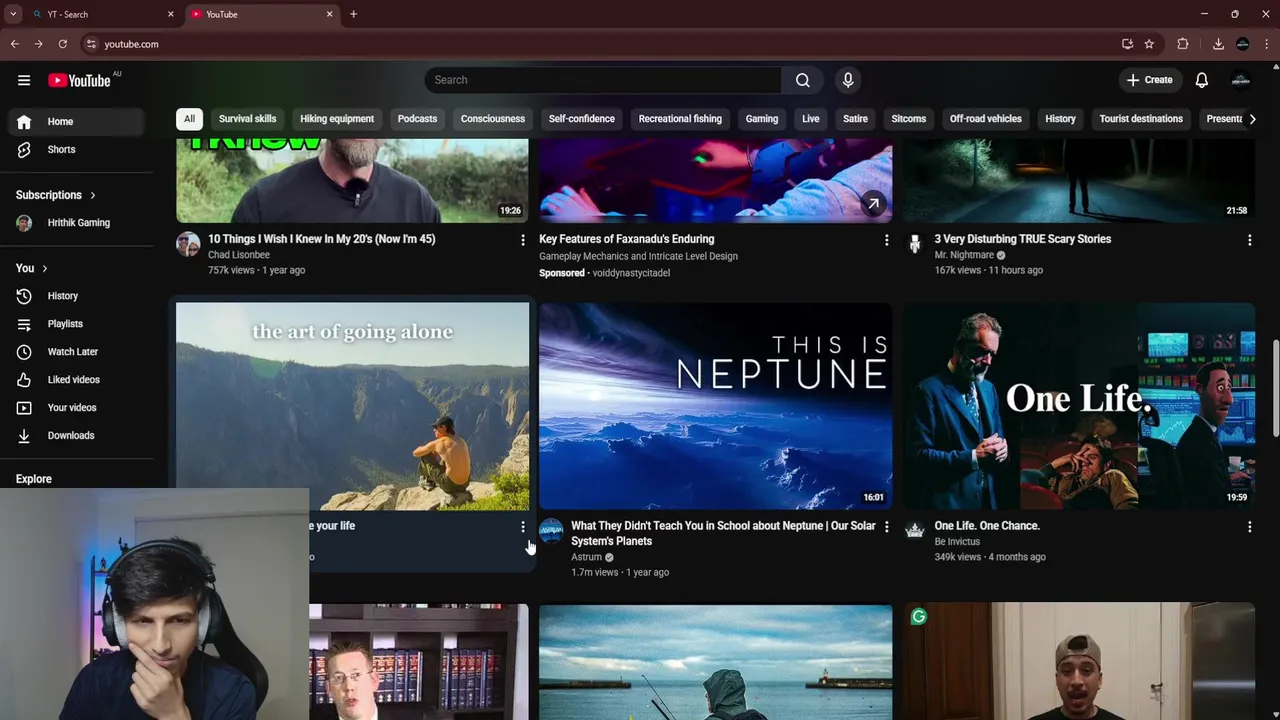Select the Satire chip

pos(856,119)
